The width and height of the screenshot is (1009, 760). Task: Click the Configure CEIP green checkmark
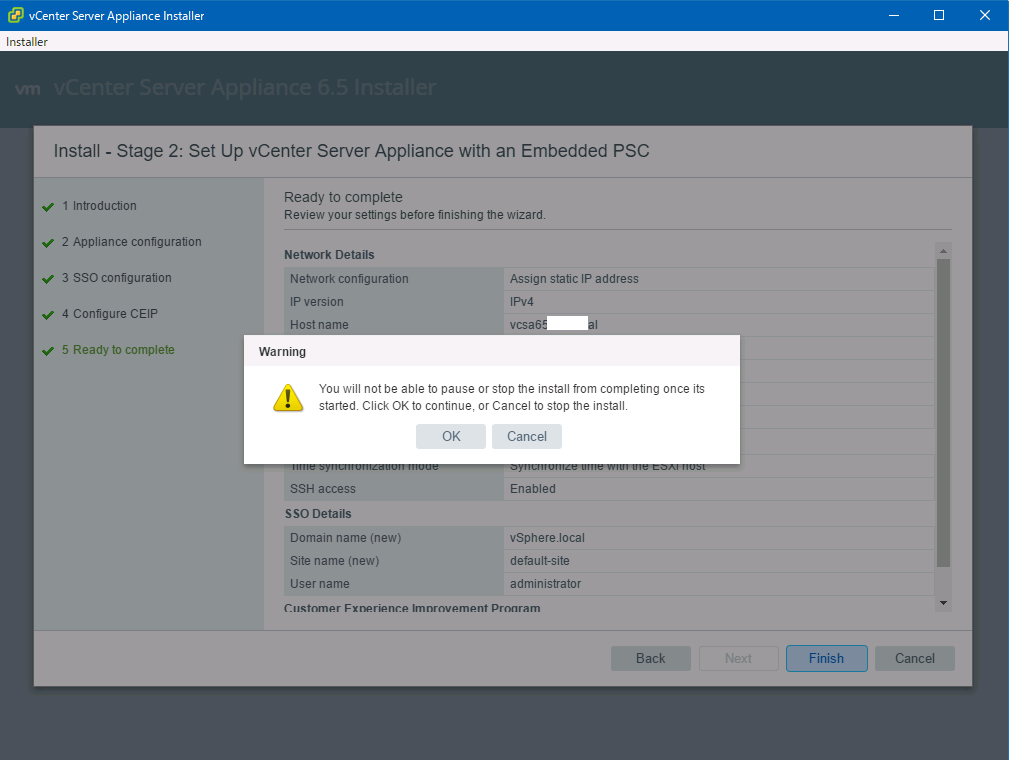click(48, 315)
